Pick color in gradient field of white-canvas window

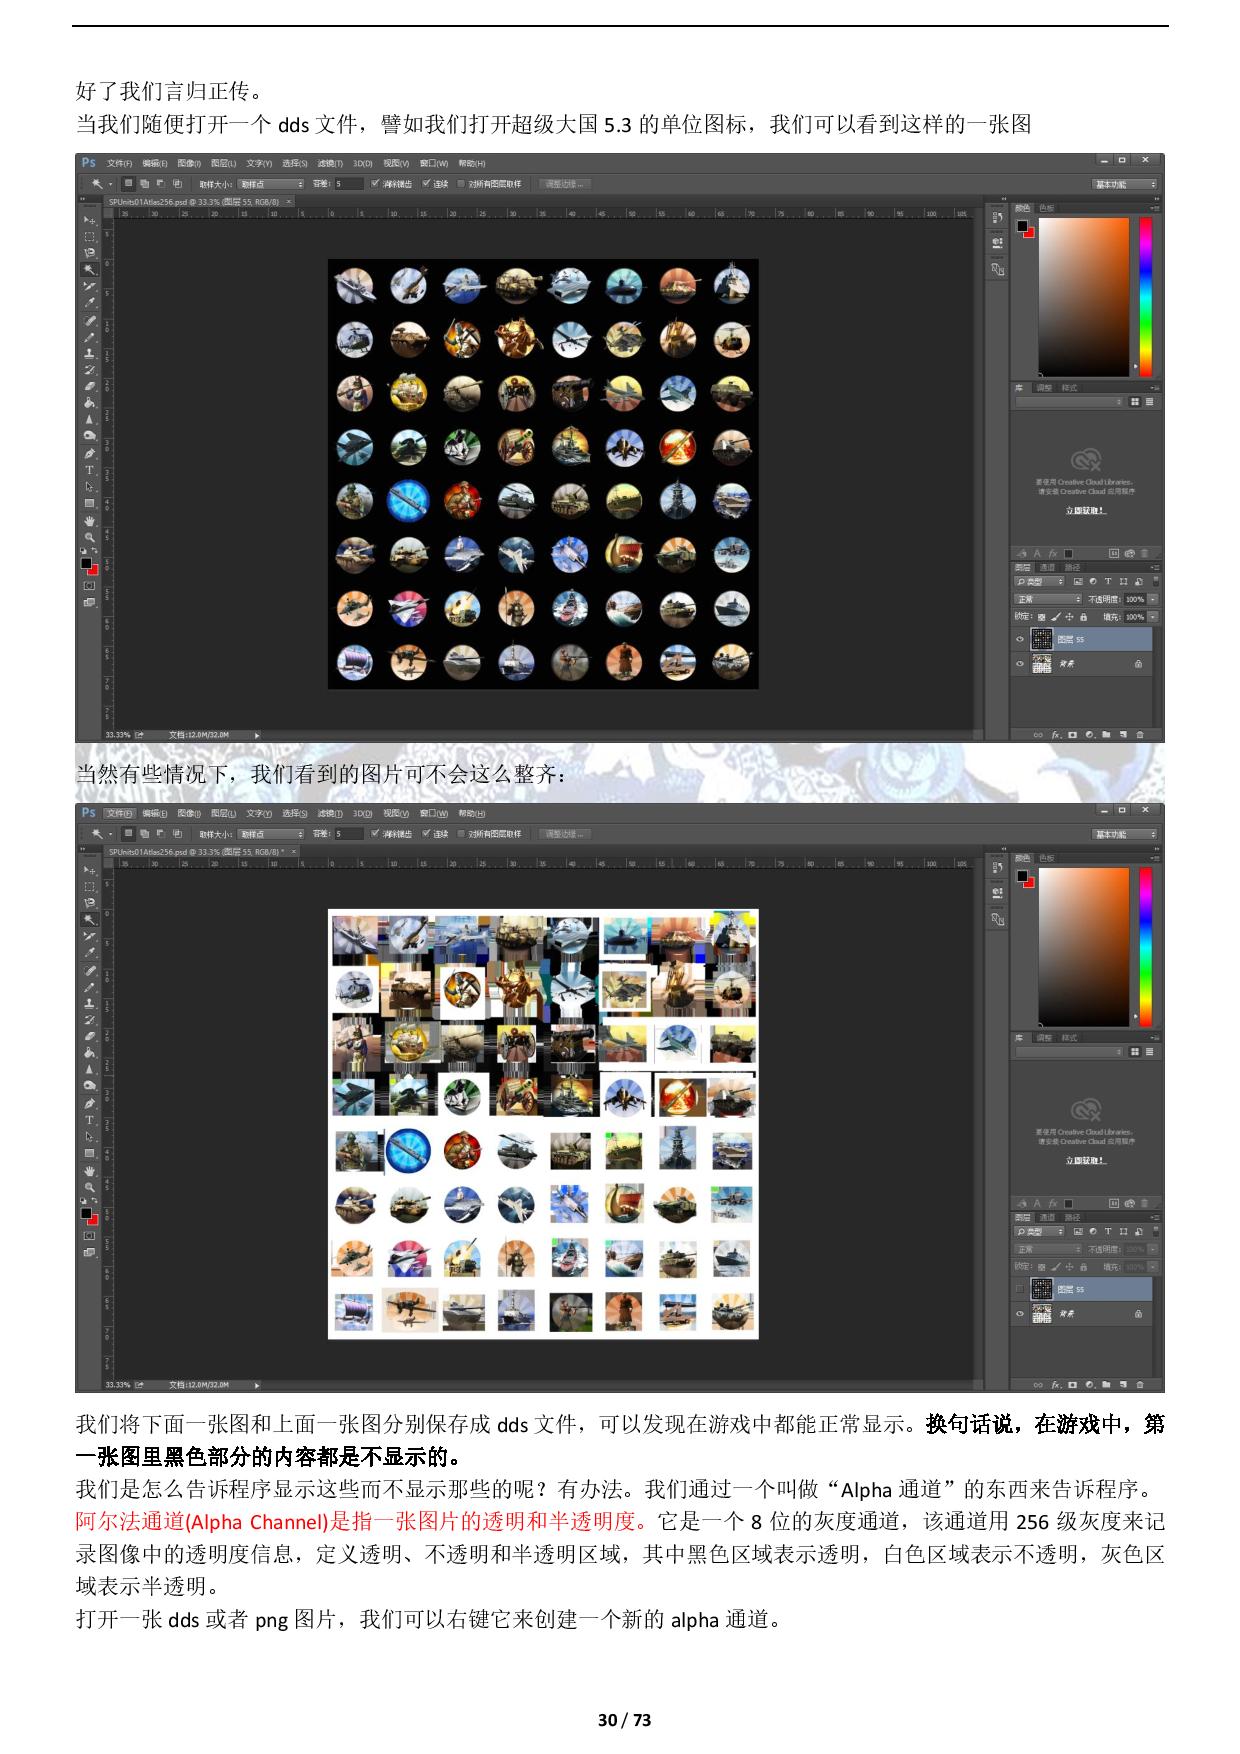(1083, 946)
